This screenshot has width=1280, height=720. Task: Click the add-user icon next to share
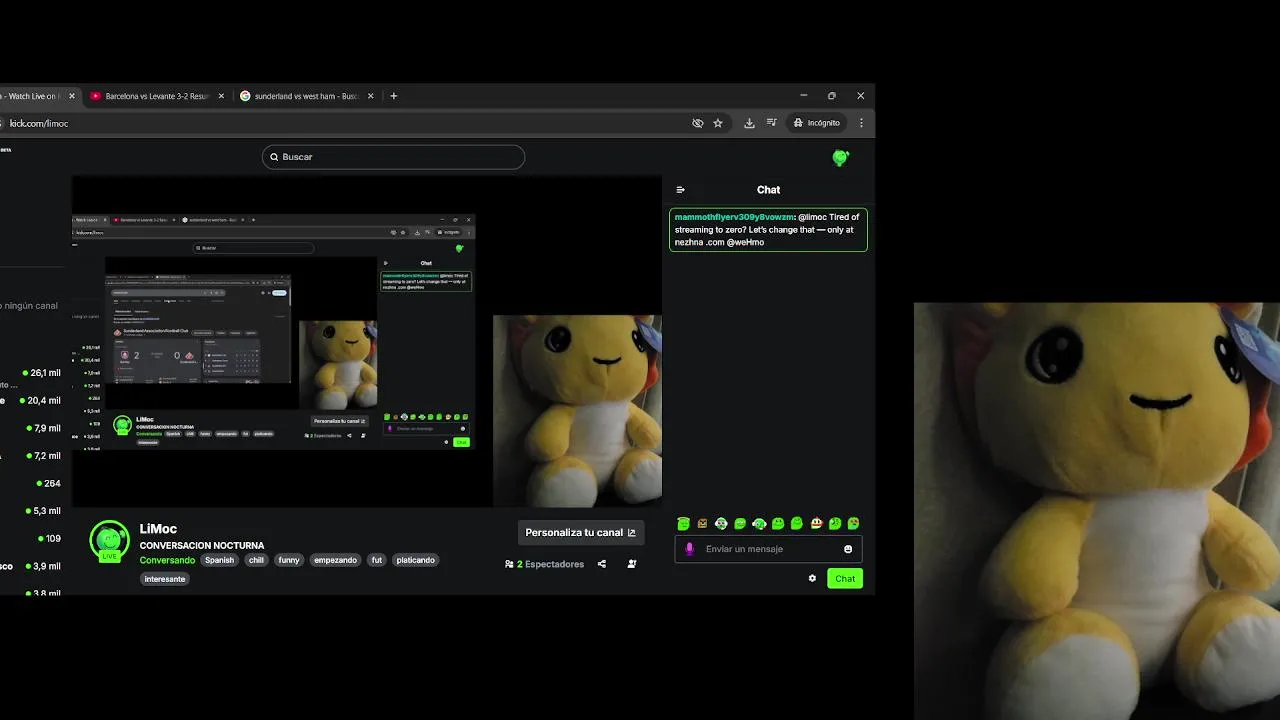(631, 564)
